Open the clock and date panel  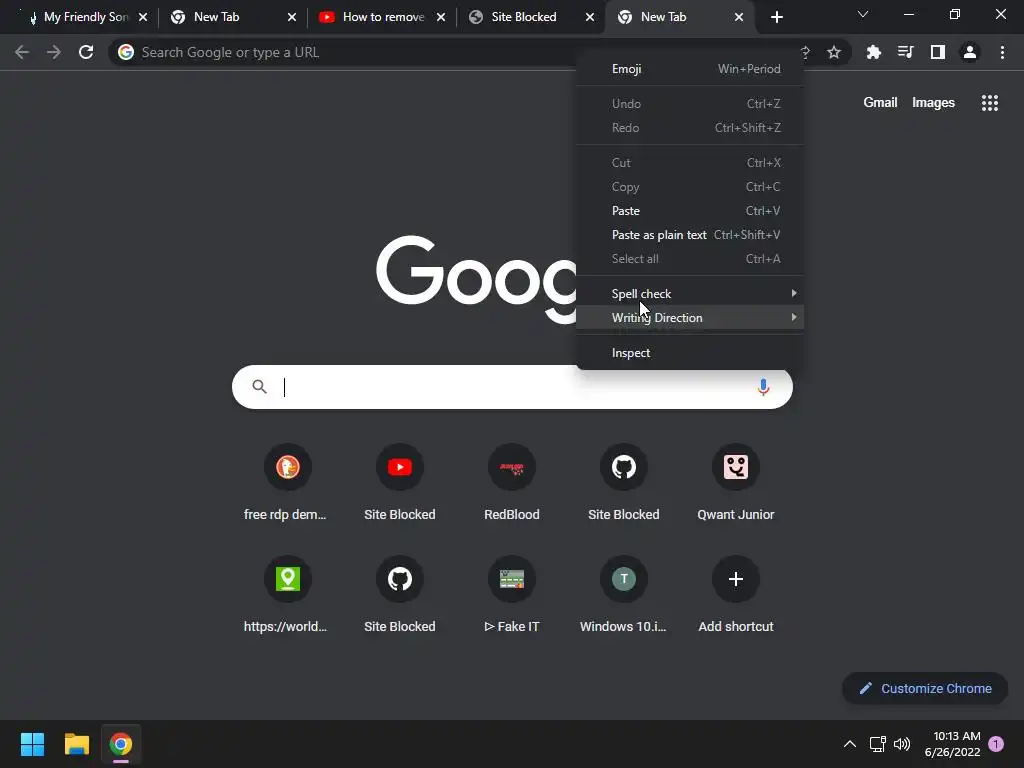pos(953,744)
